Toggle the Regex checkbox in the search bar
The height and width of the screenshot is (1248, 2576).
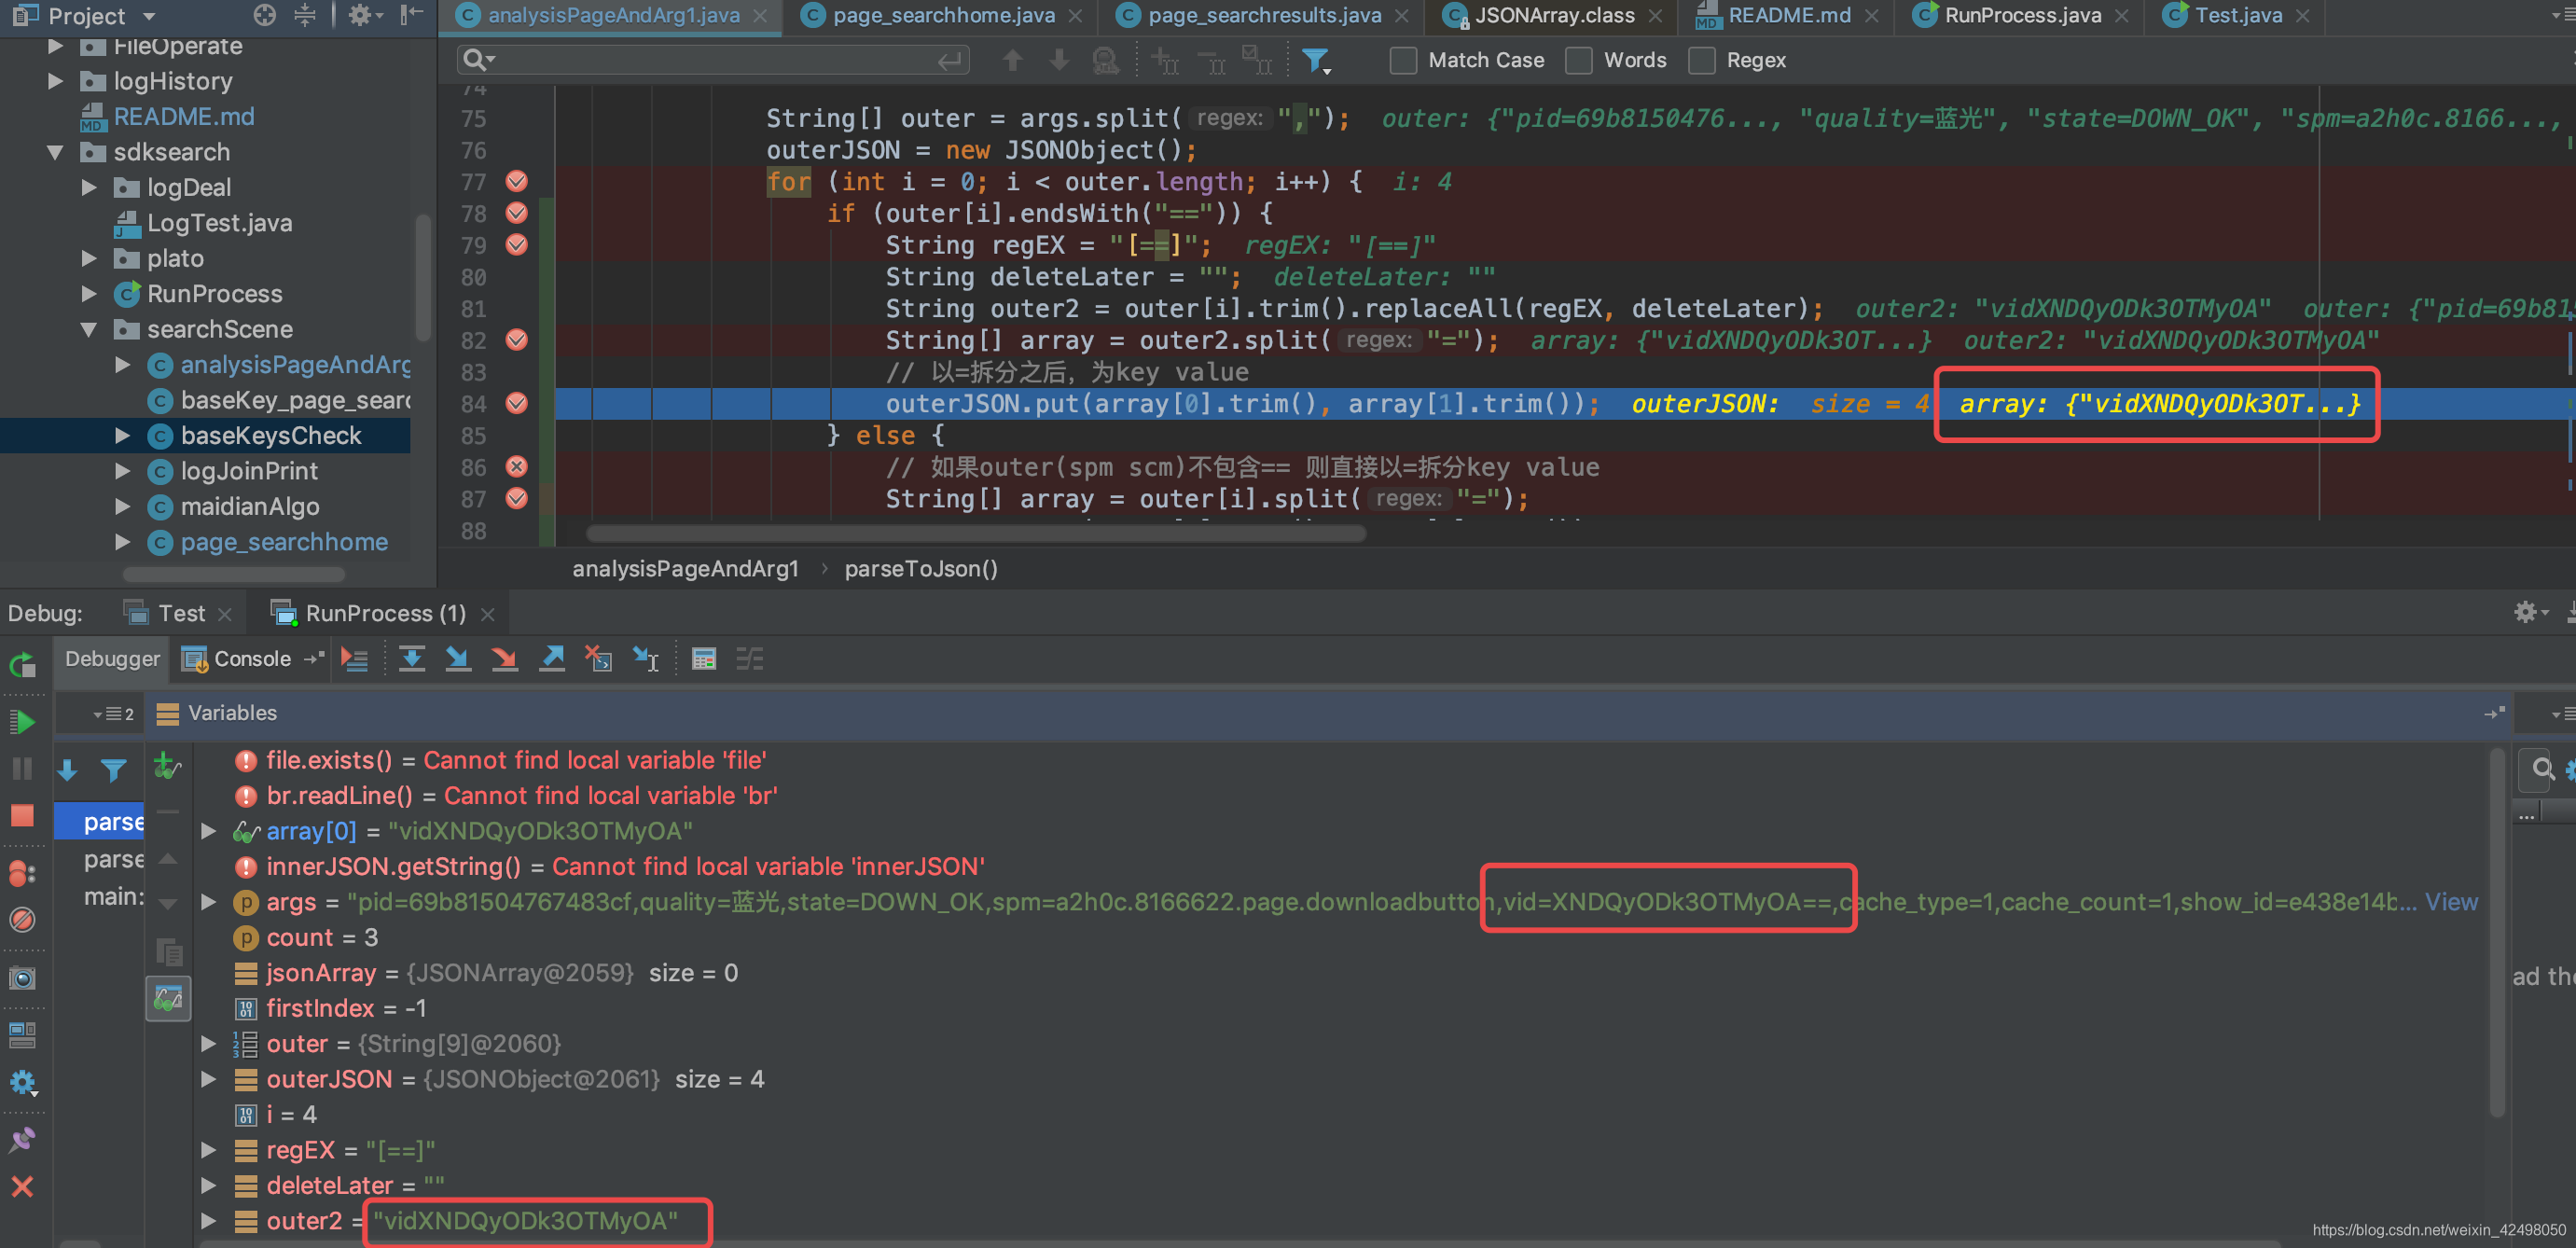(1701, 61)
